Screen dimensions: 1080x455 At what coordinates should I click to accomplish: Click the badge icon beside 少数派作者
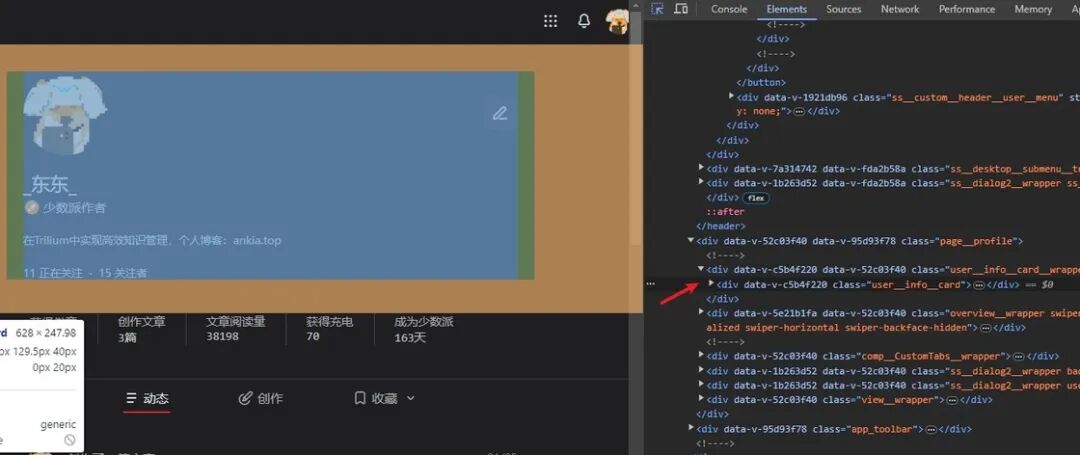(31, 207)
